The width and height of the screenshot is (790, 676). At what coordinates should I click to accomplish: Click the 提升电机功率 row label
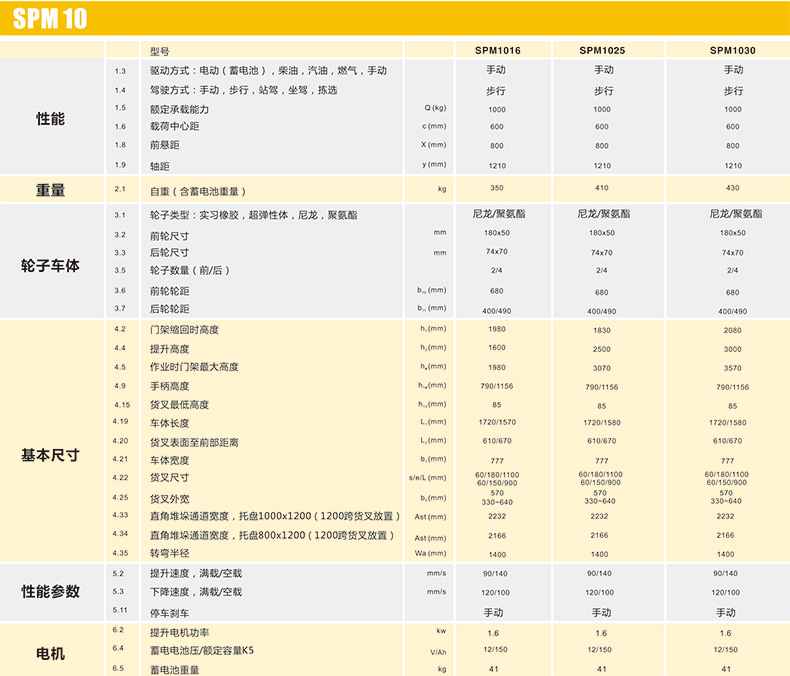pyautogui.click(x=182, y=631)
